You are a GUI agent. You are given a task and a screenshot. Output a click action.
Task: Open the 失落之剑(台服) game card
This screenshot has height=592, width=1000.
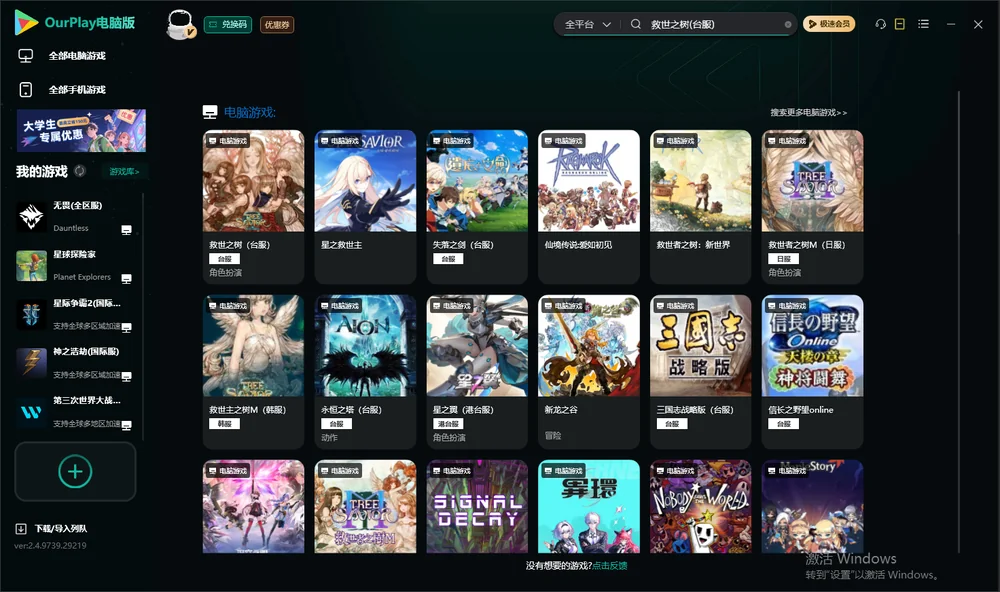477,207
